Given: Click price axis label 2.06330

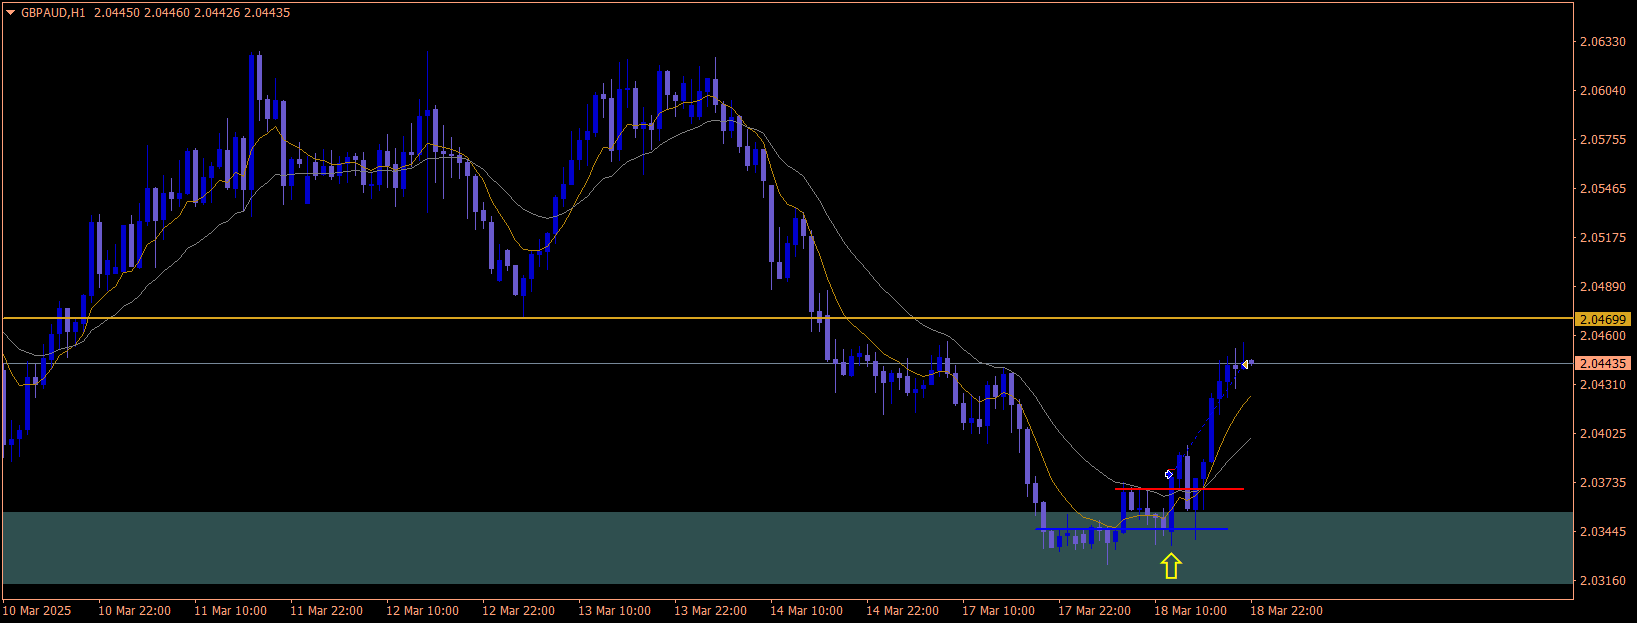Looking at the screenshot, I should pos(1602,42).
